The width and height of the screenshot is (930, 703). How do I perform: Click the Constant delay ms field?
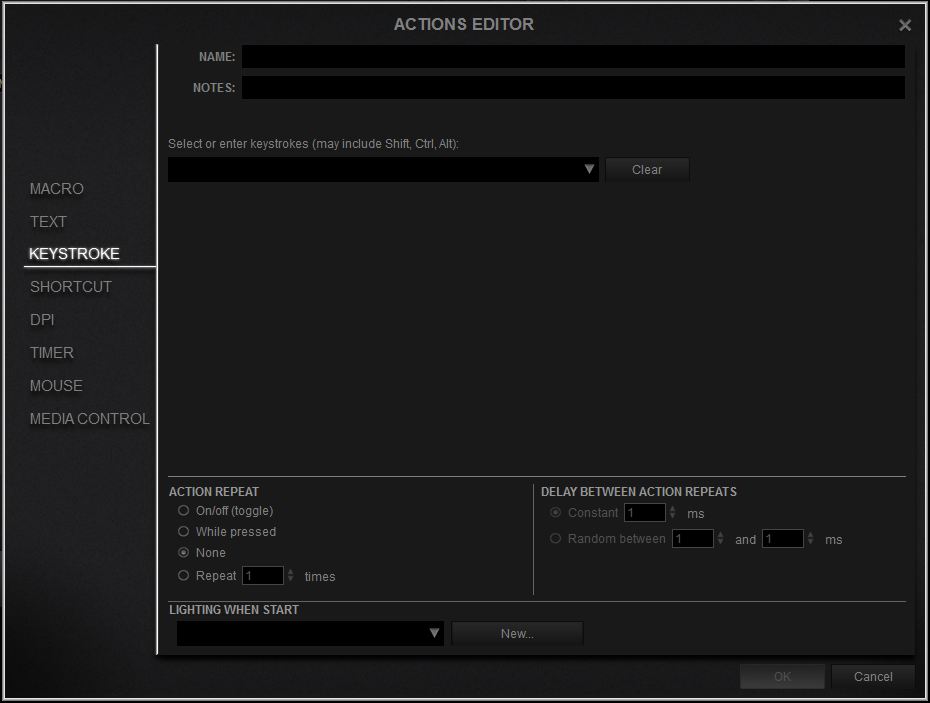[x=645, y=513]
